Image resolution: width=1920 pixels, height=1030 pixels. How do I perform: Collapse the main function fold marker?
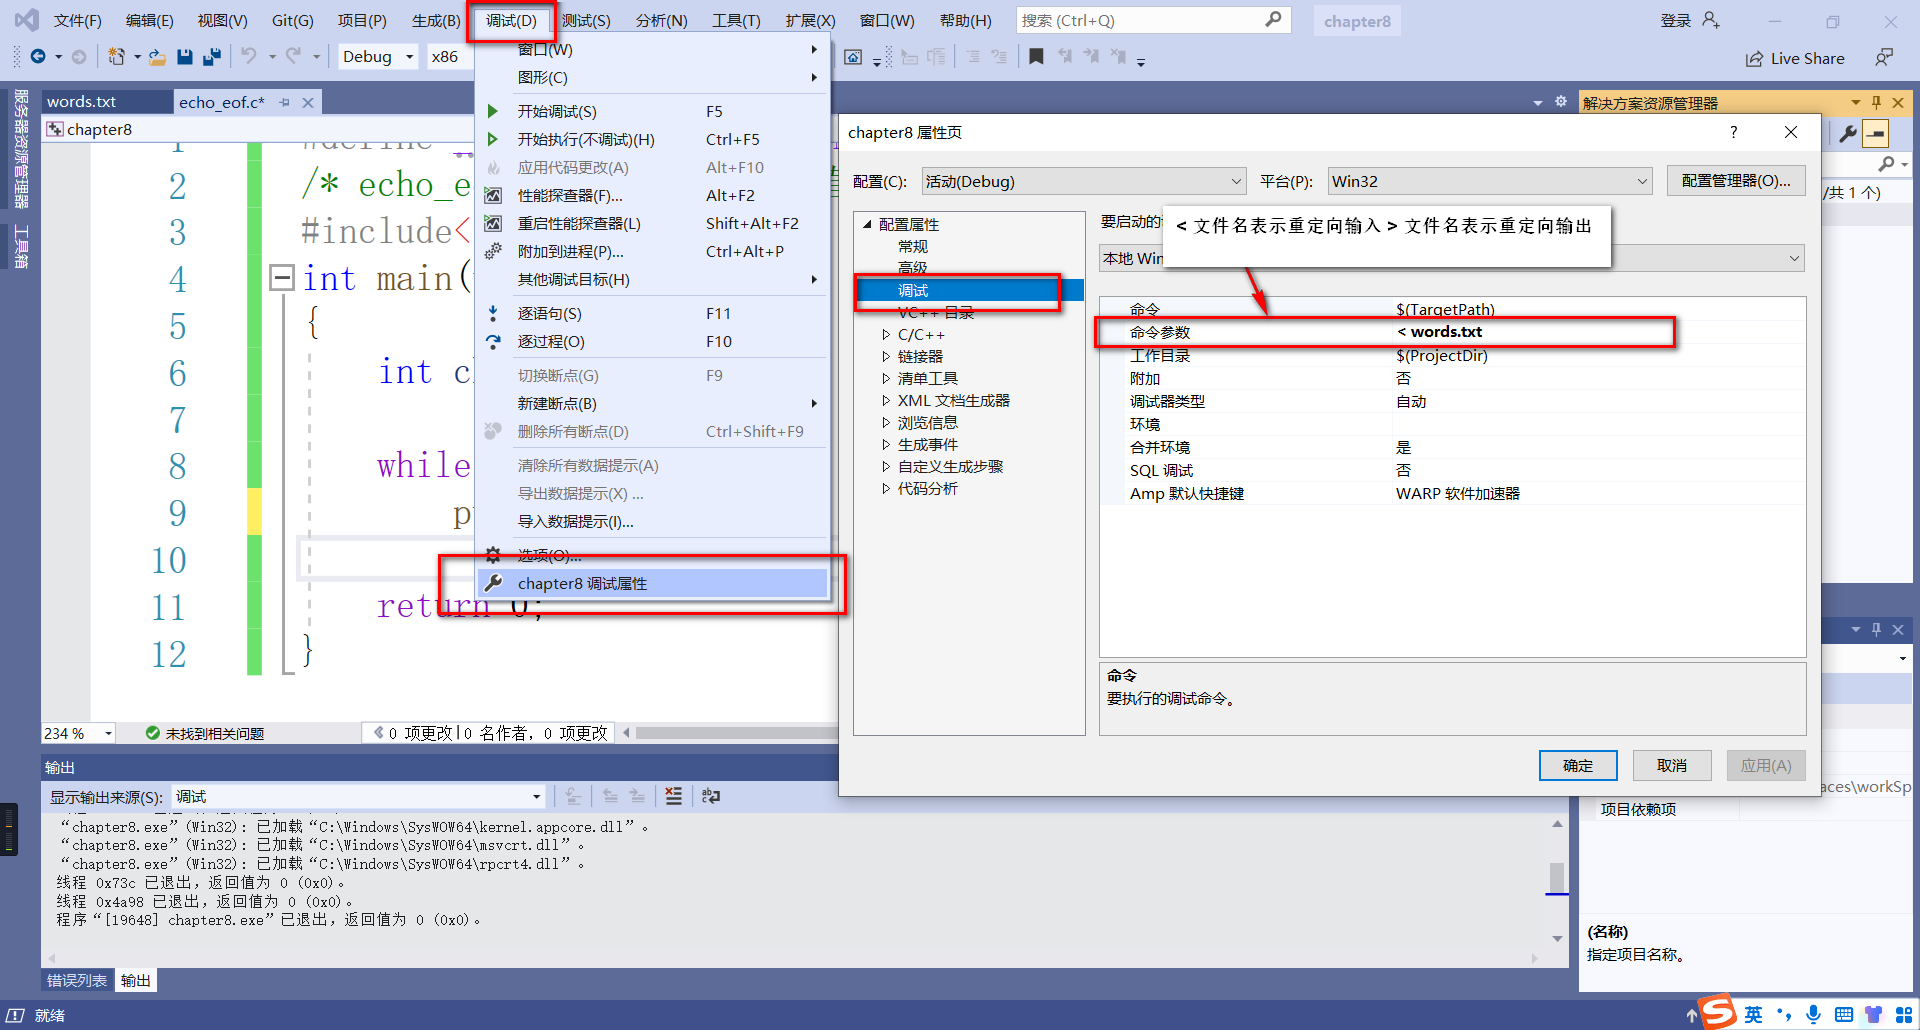[282, 277]
